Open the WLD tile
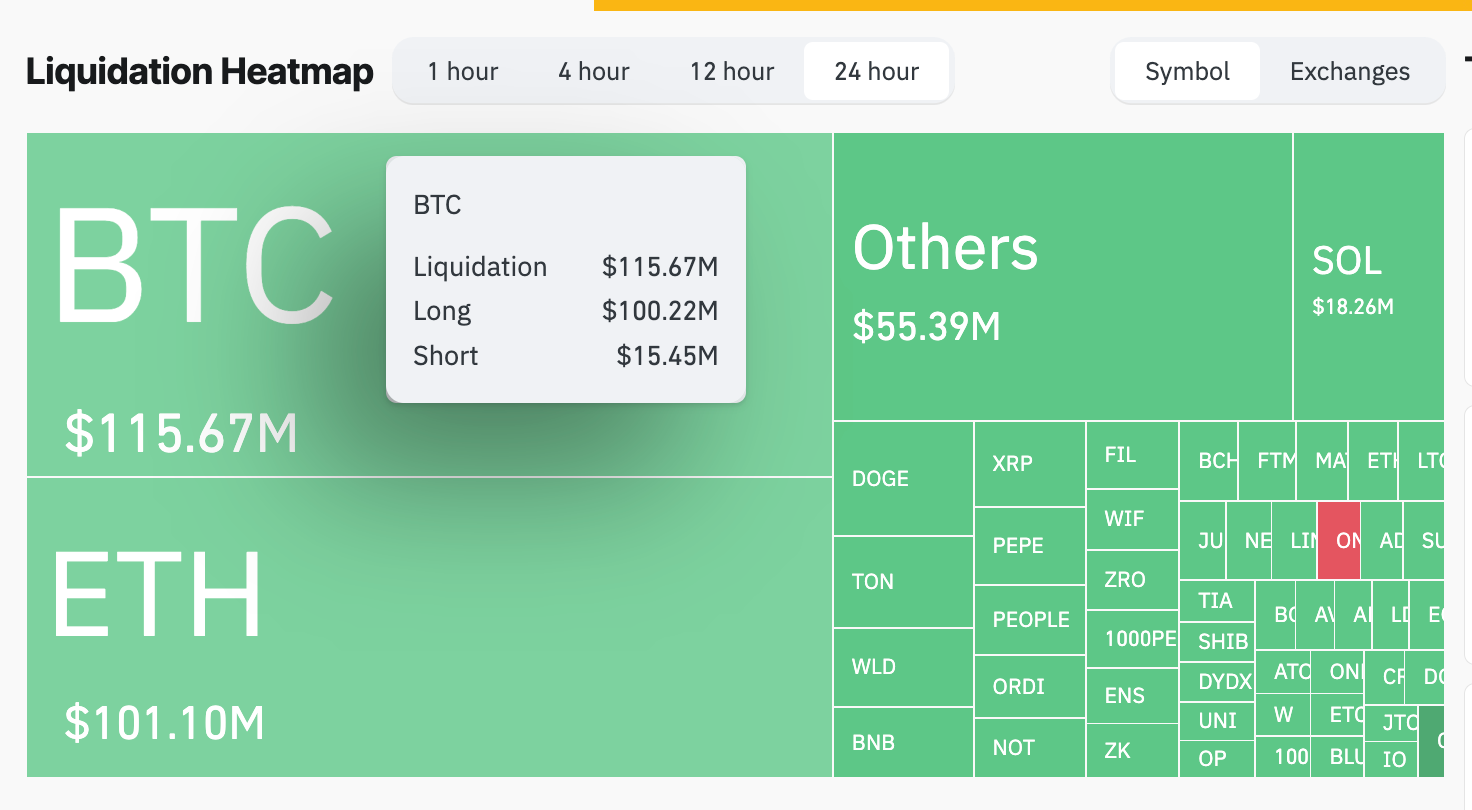 point(903,667)
